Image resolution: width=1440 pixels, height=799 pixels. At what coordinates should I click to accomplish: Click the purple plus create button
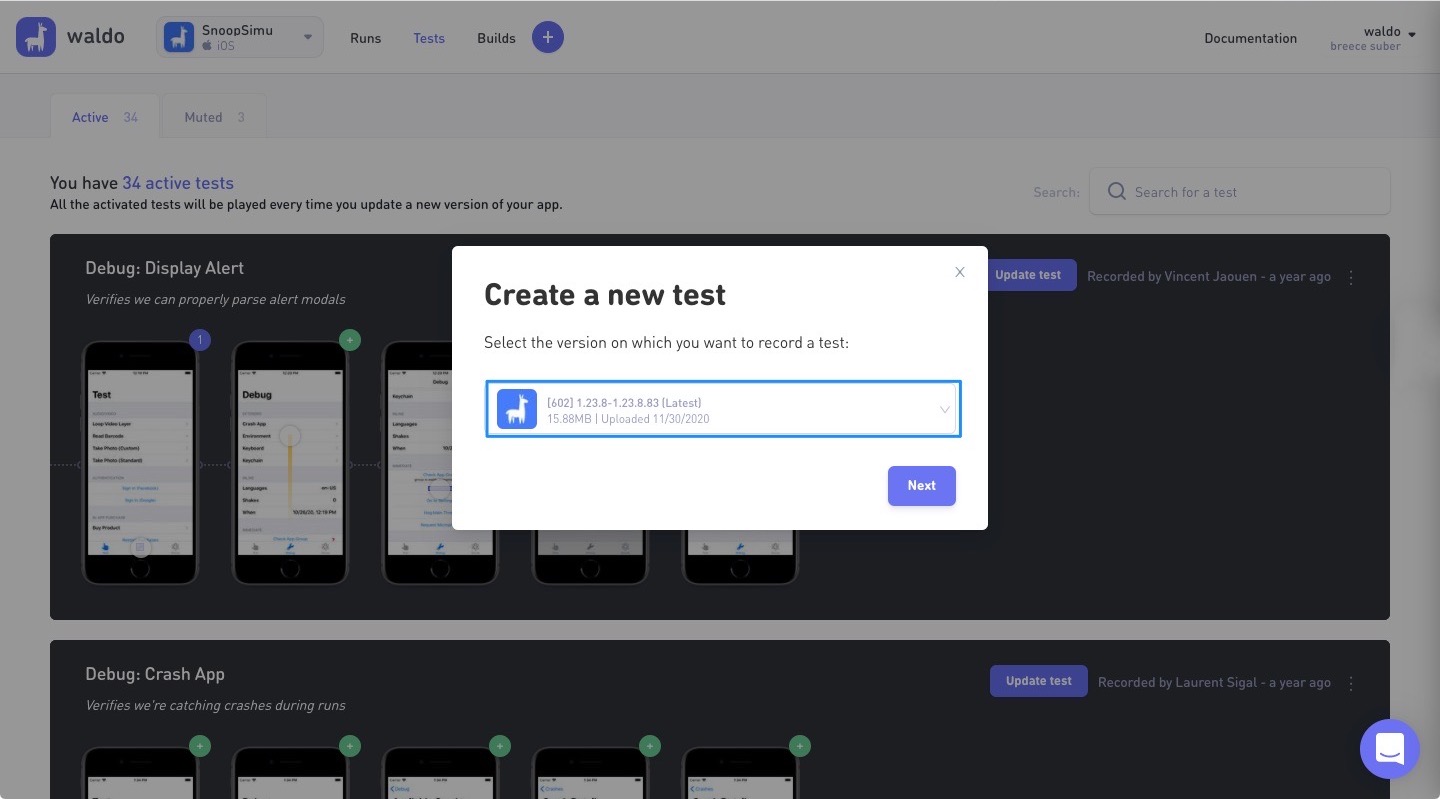547,37
